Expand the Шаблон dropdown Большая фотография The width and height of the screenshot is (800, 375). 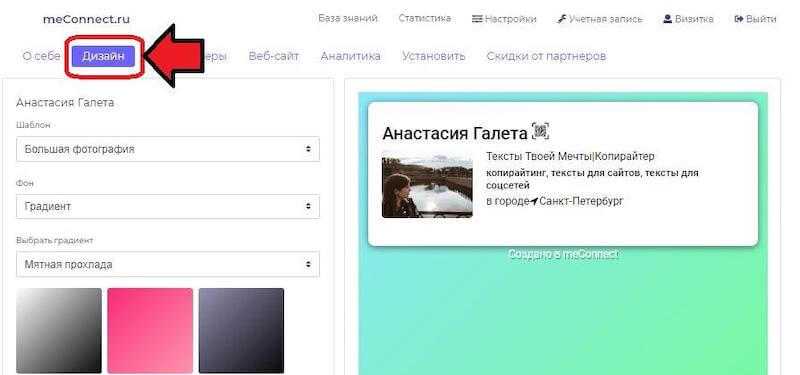tap(168, 149)
